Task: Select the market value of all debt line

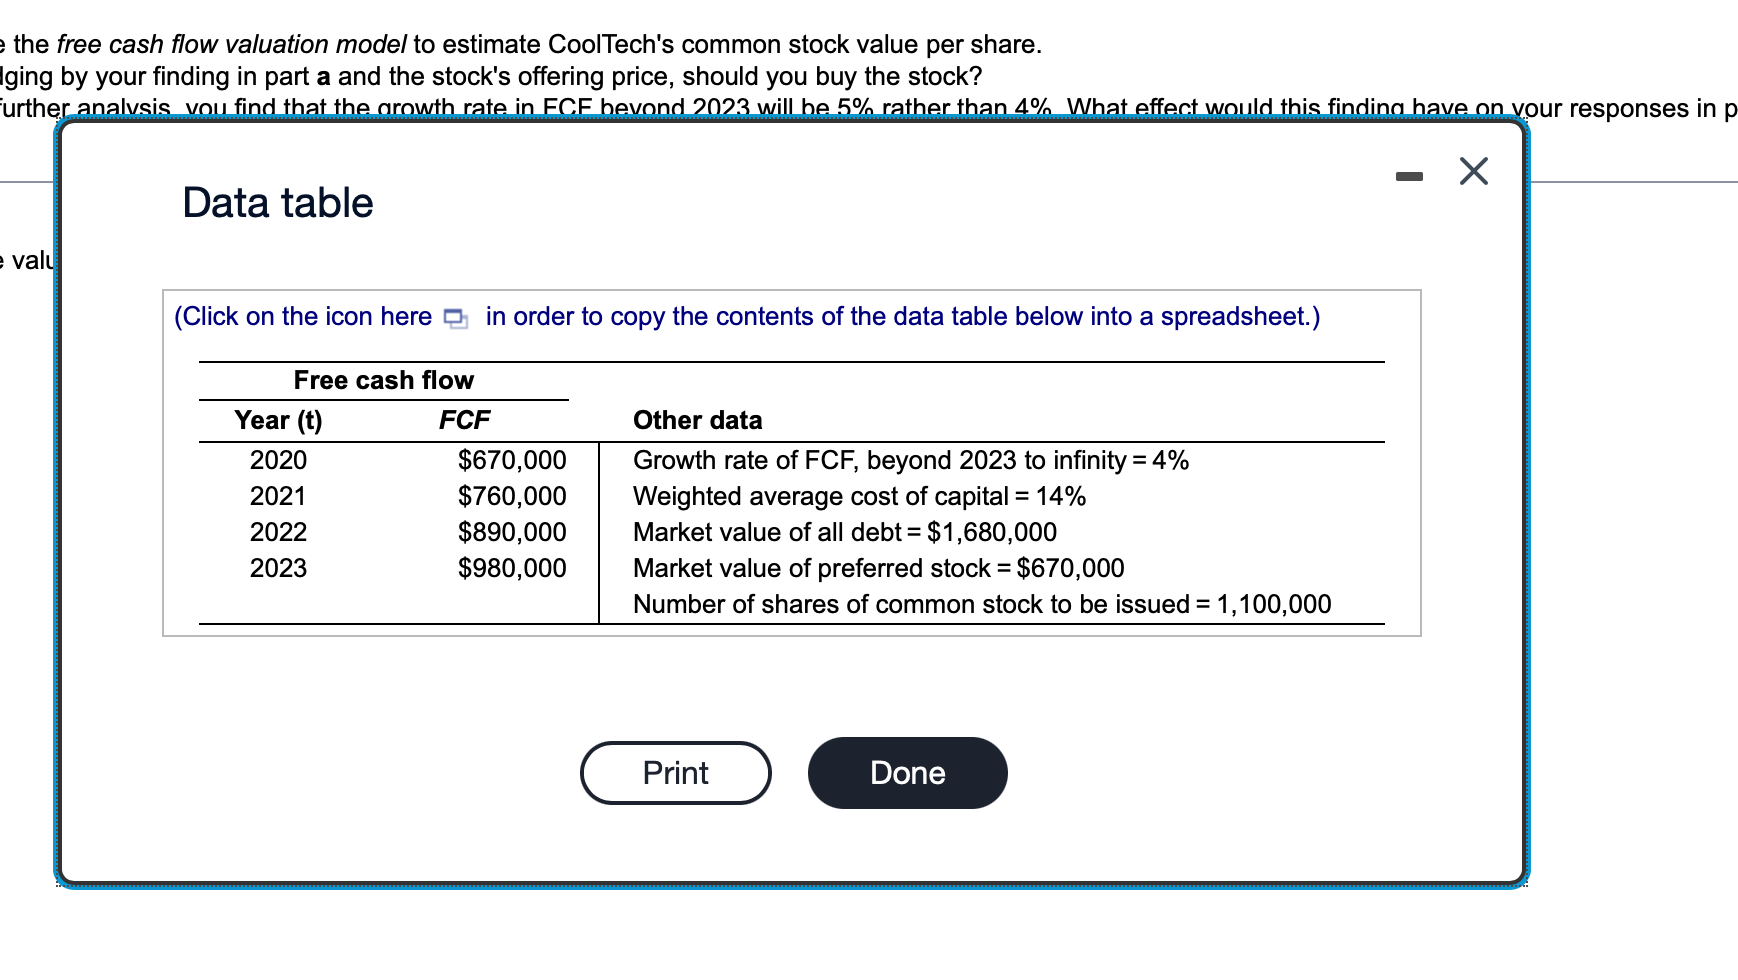Action: (x=844, y=532)
